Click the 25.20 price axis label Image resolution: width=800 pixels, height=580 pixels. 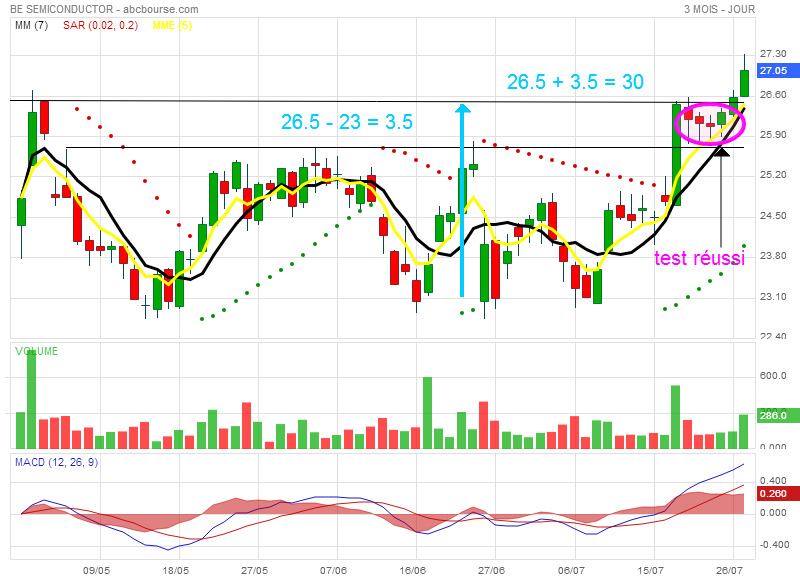pyautogui.click(x=773, y=175)
